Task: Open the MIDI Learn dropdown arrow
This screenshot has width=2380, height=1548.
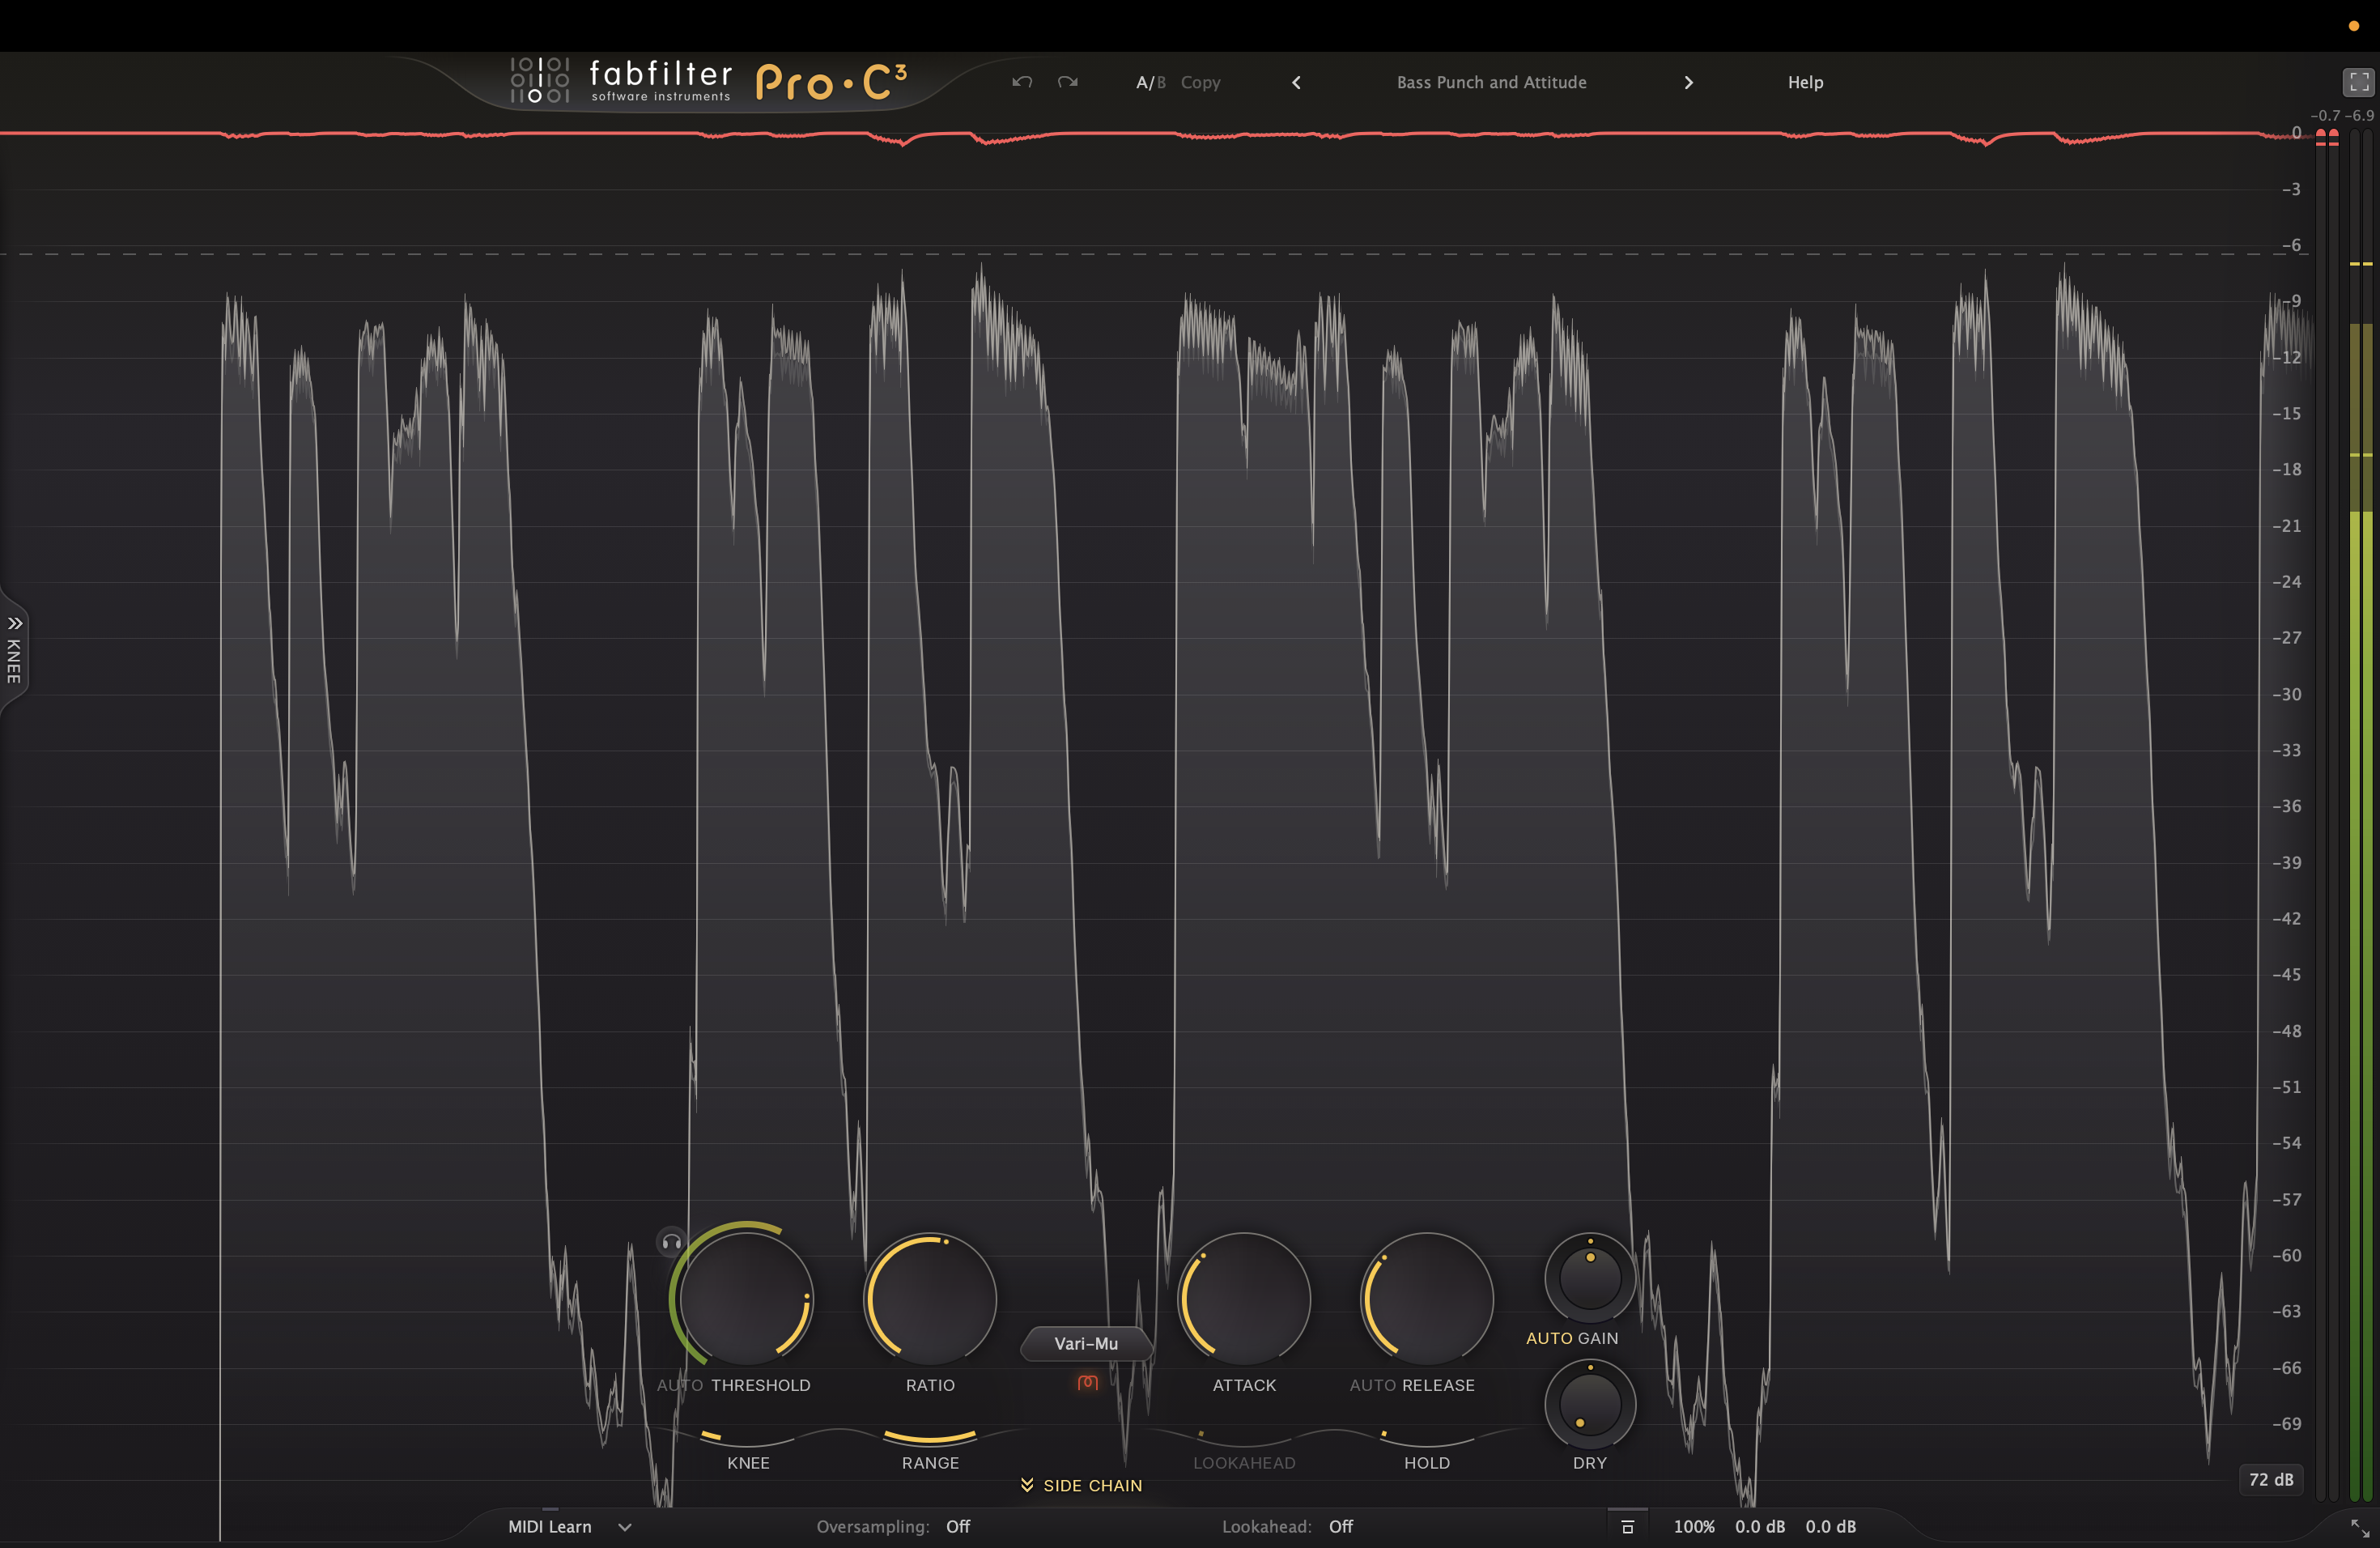Action: (x=625, y=1527)
